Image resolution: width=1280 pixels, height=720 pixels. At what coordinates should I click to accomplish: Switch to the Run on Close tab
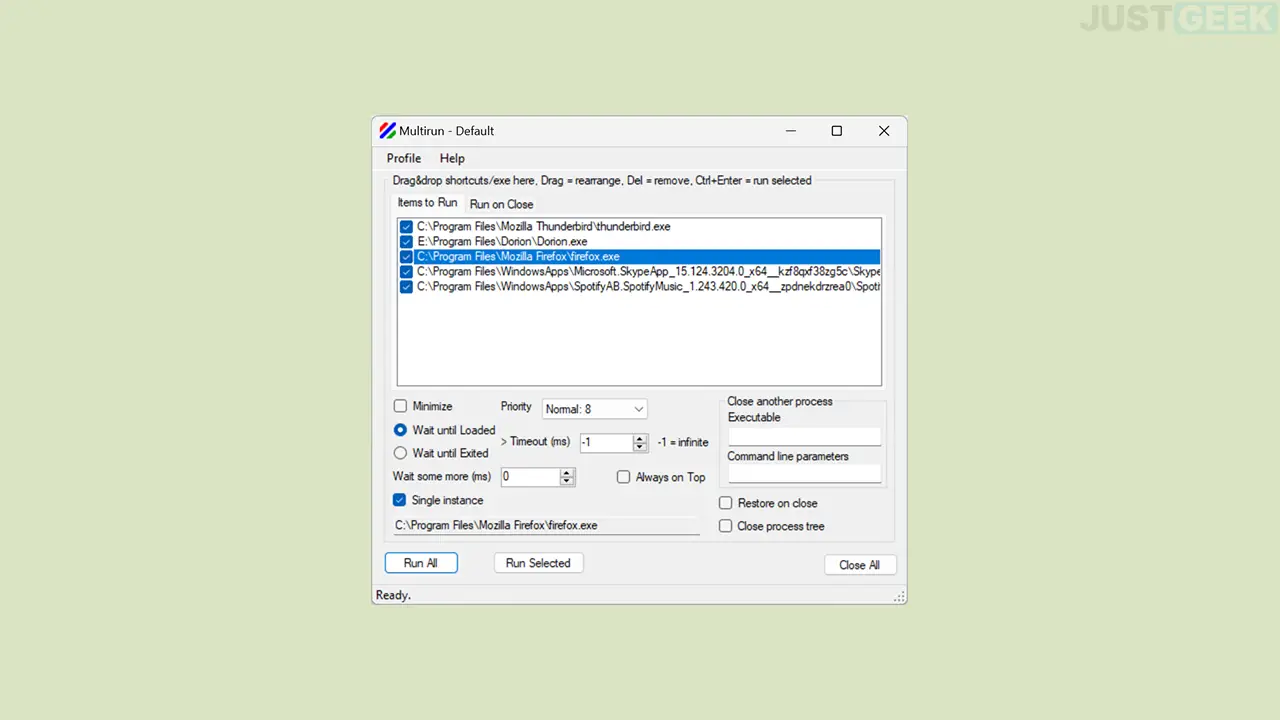coord(502,204)
